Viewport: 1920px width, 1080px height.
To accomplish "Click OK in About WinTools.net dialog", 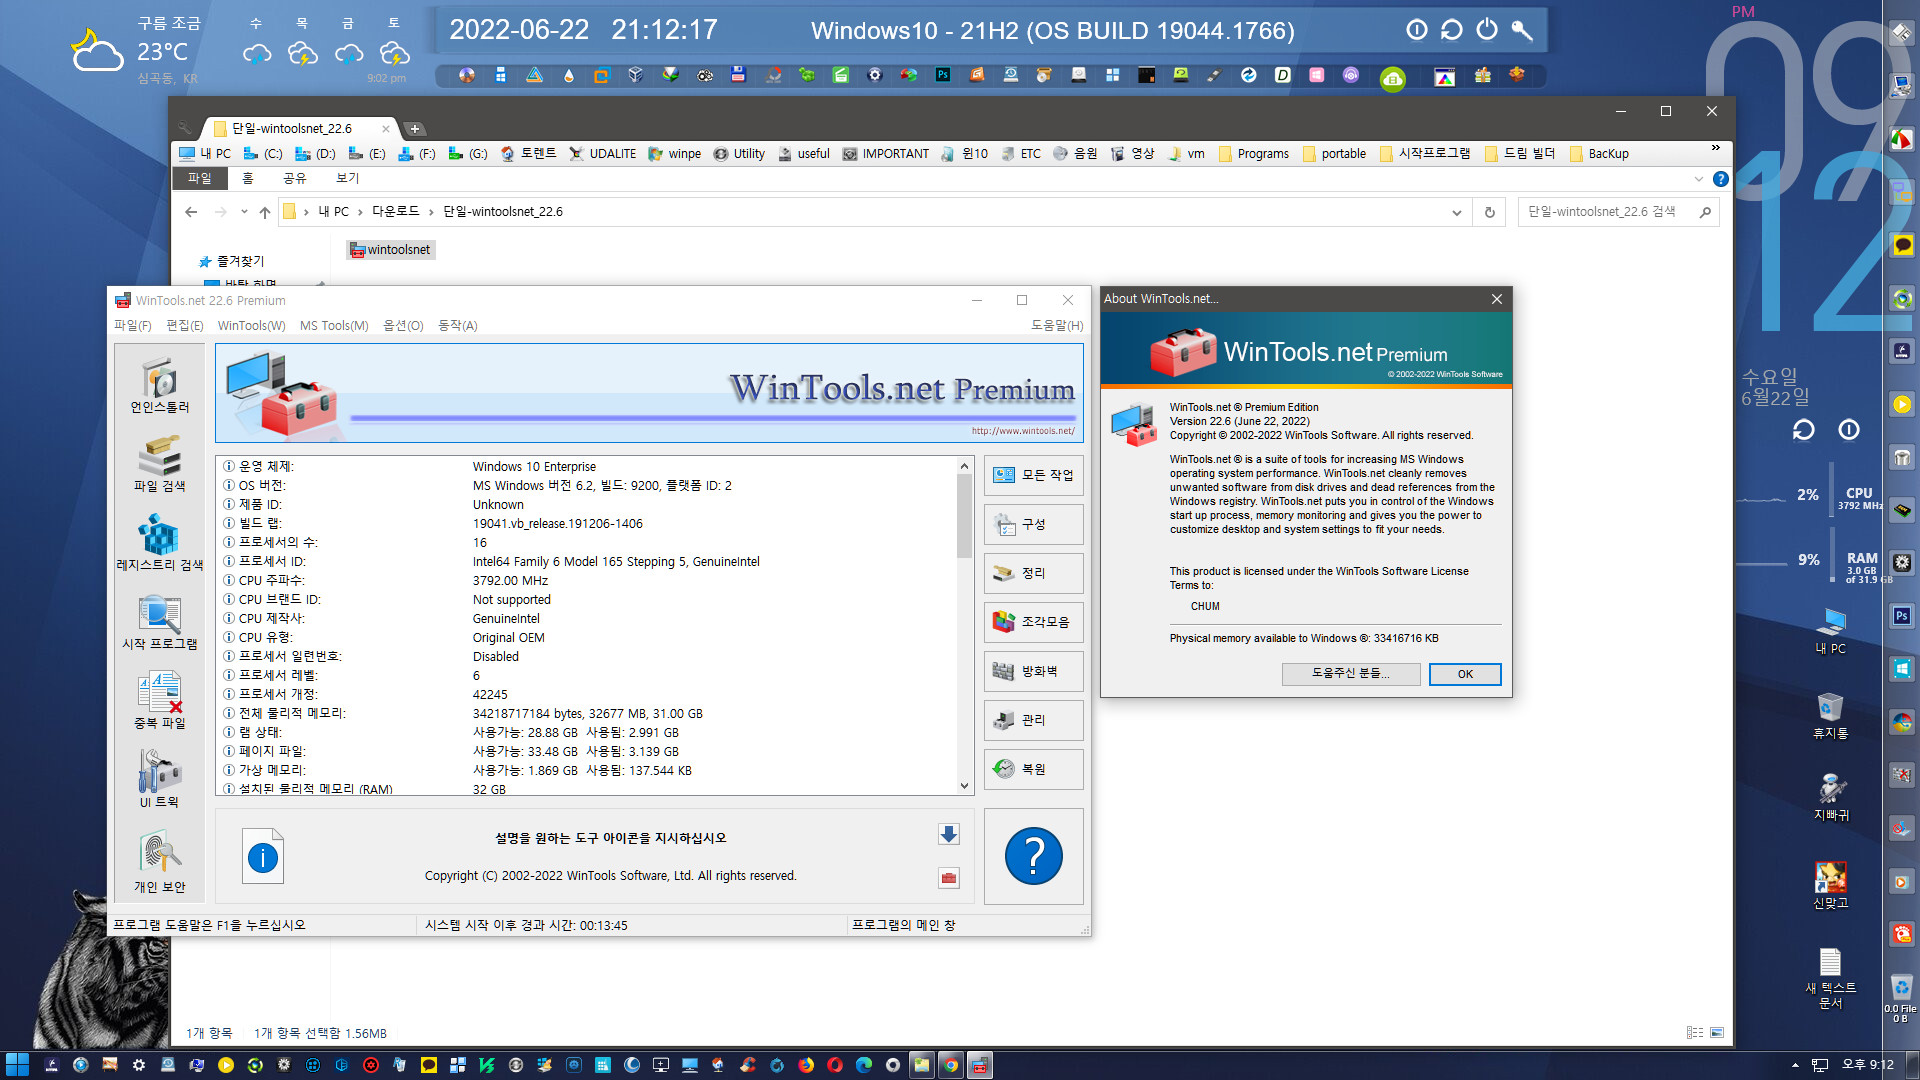I will click(1465, 674).
